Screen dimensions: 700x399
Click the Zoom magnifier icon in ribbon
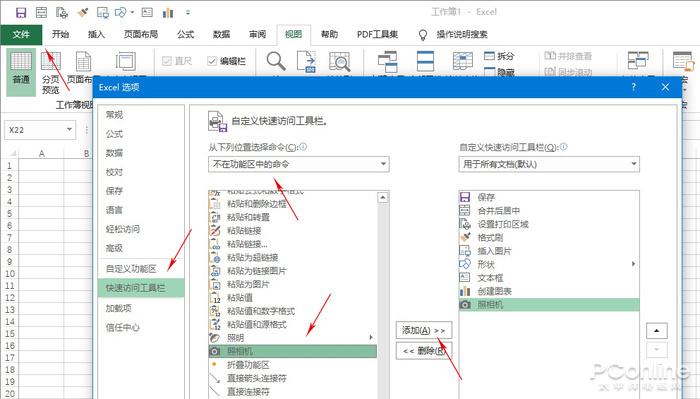pyautogui.click(x=275, y=61)
